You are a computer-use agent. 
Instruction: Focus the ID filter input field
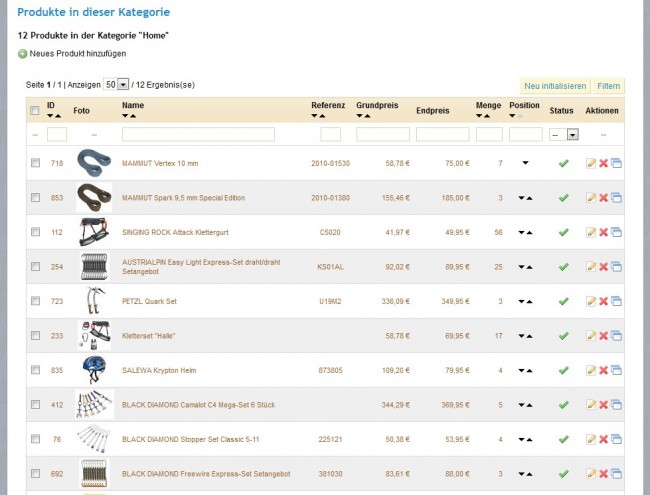pyautogui.click(x=57, y=134)
